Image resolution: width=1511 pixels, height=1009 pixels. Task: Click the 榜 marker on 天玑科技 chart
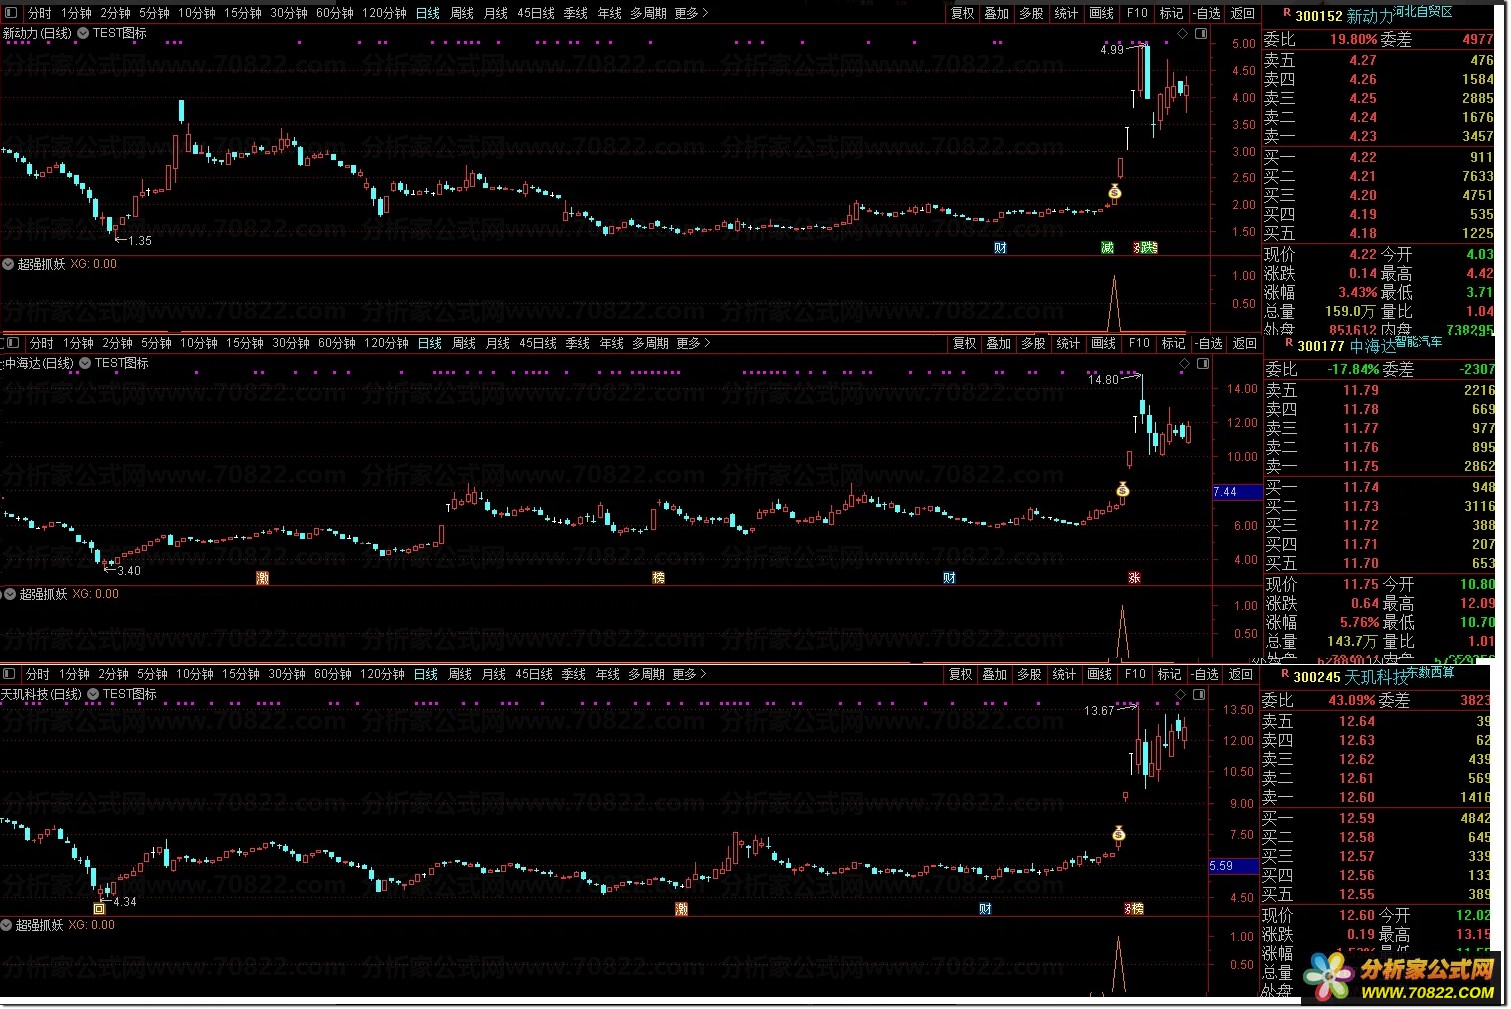(x=1137, y=909)
